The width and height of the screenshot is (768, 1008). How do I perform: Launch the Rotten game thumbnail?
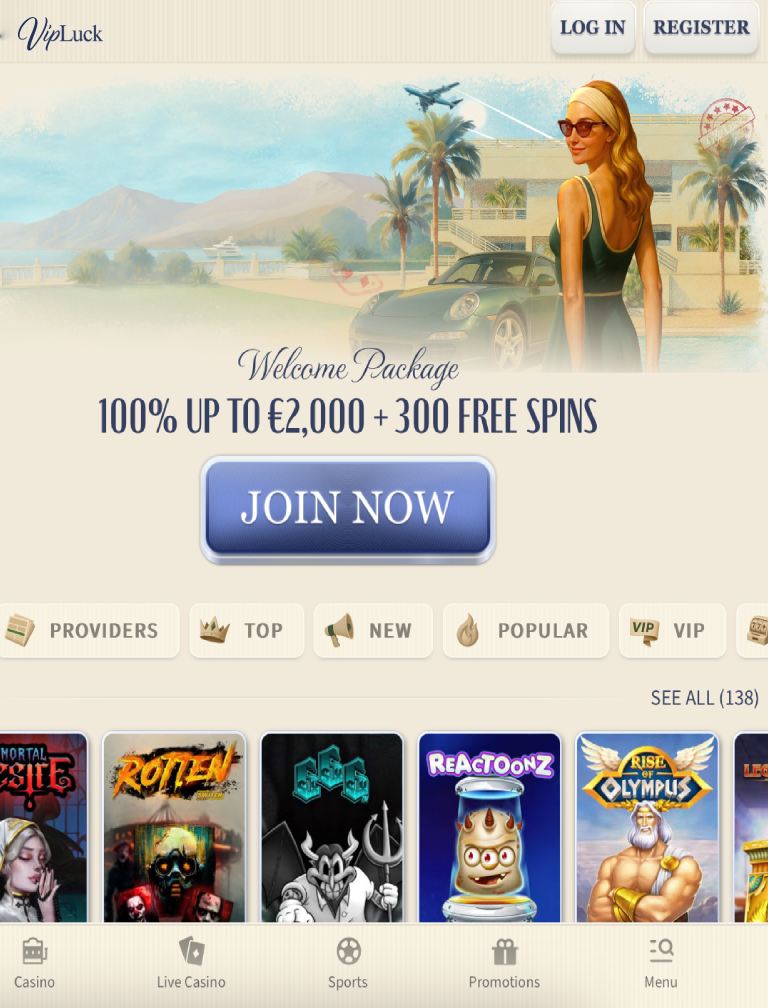pos(175,827)
